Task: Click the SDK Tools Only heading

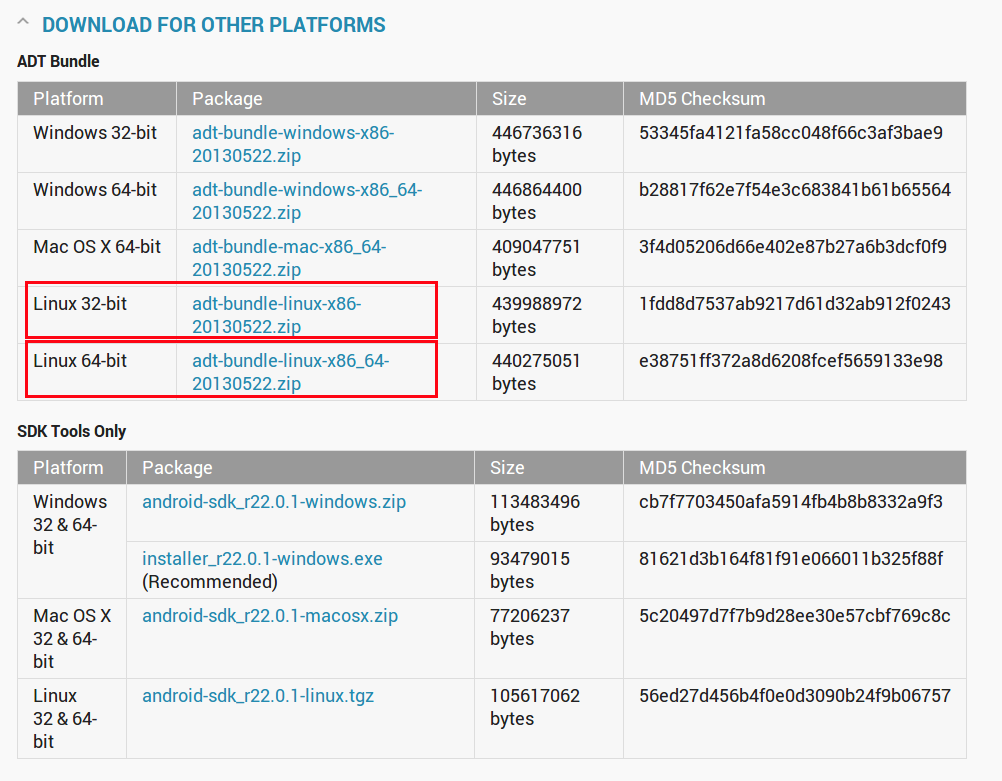Action: pos(72,431)
